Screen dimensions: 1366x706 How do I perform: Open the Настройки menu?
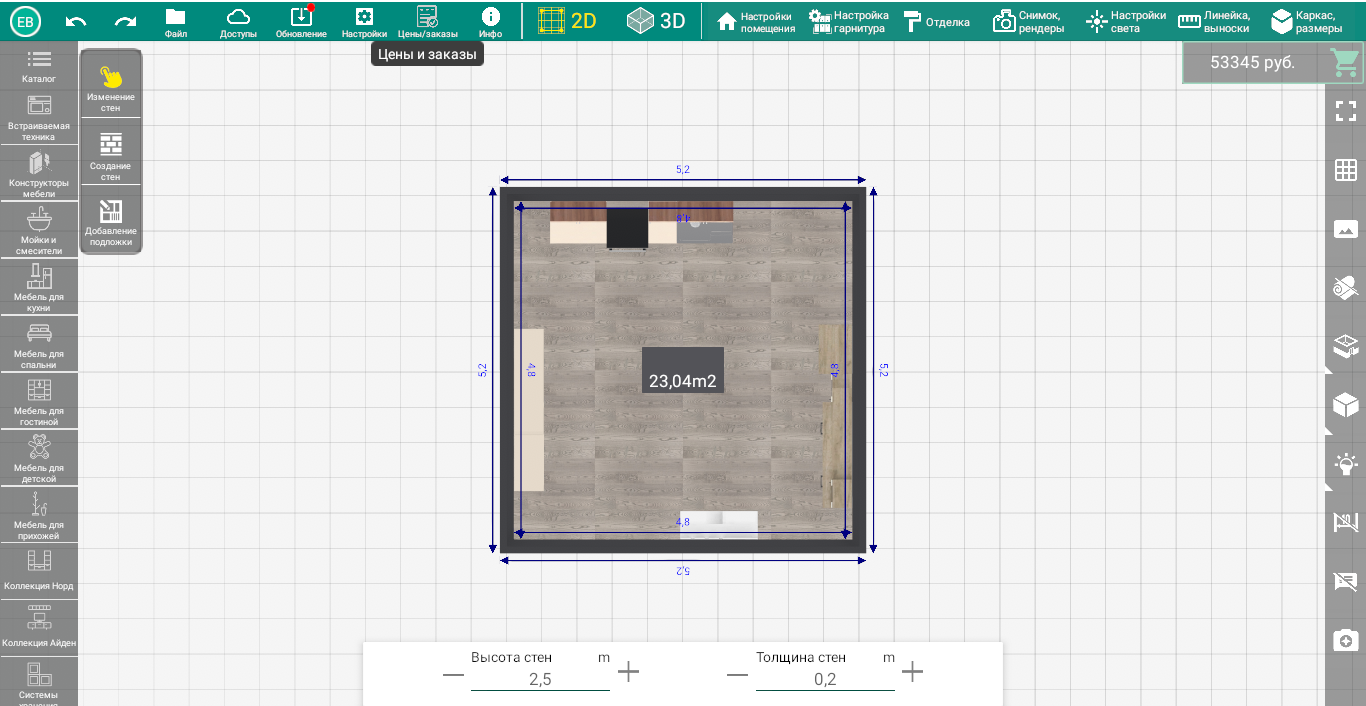pos(364,21)
